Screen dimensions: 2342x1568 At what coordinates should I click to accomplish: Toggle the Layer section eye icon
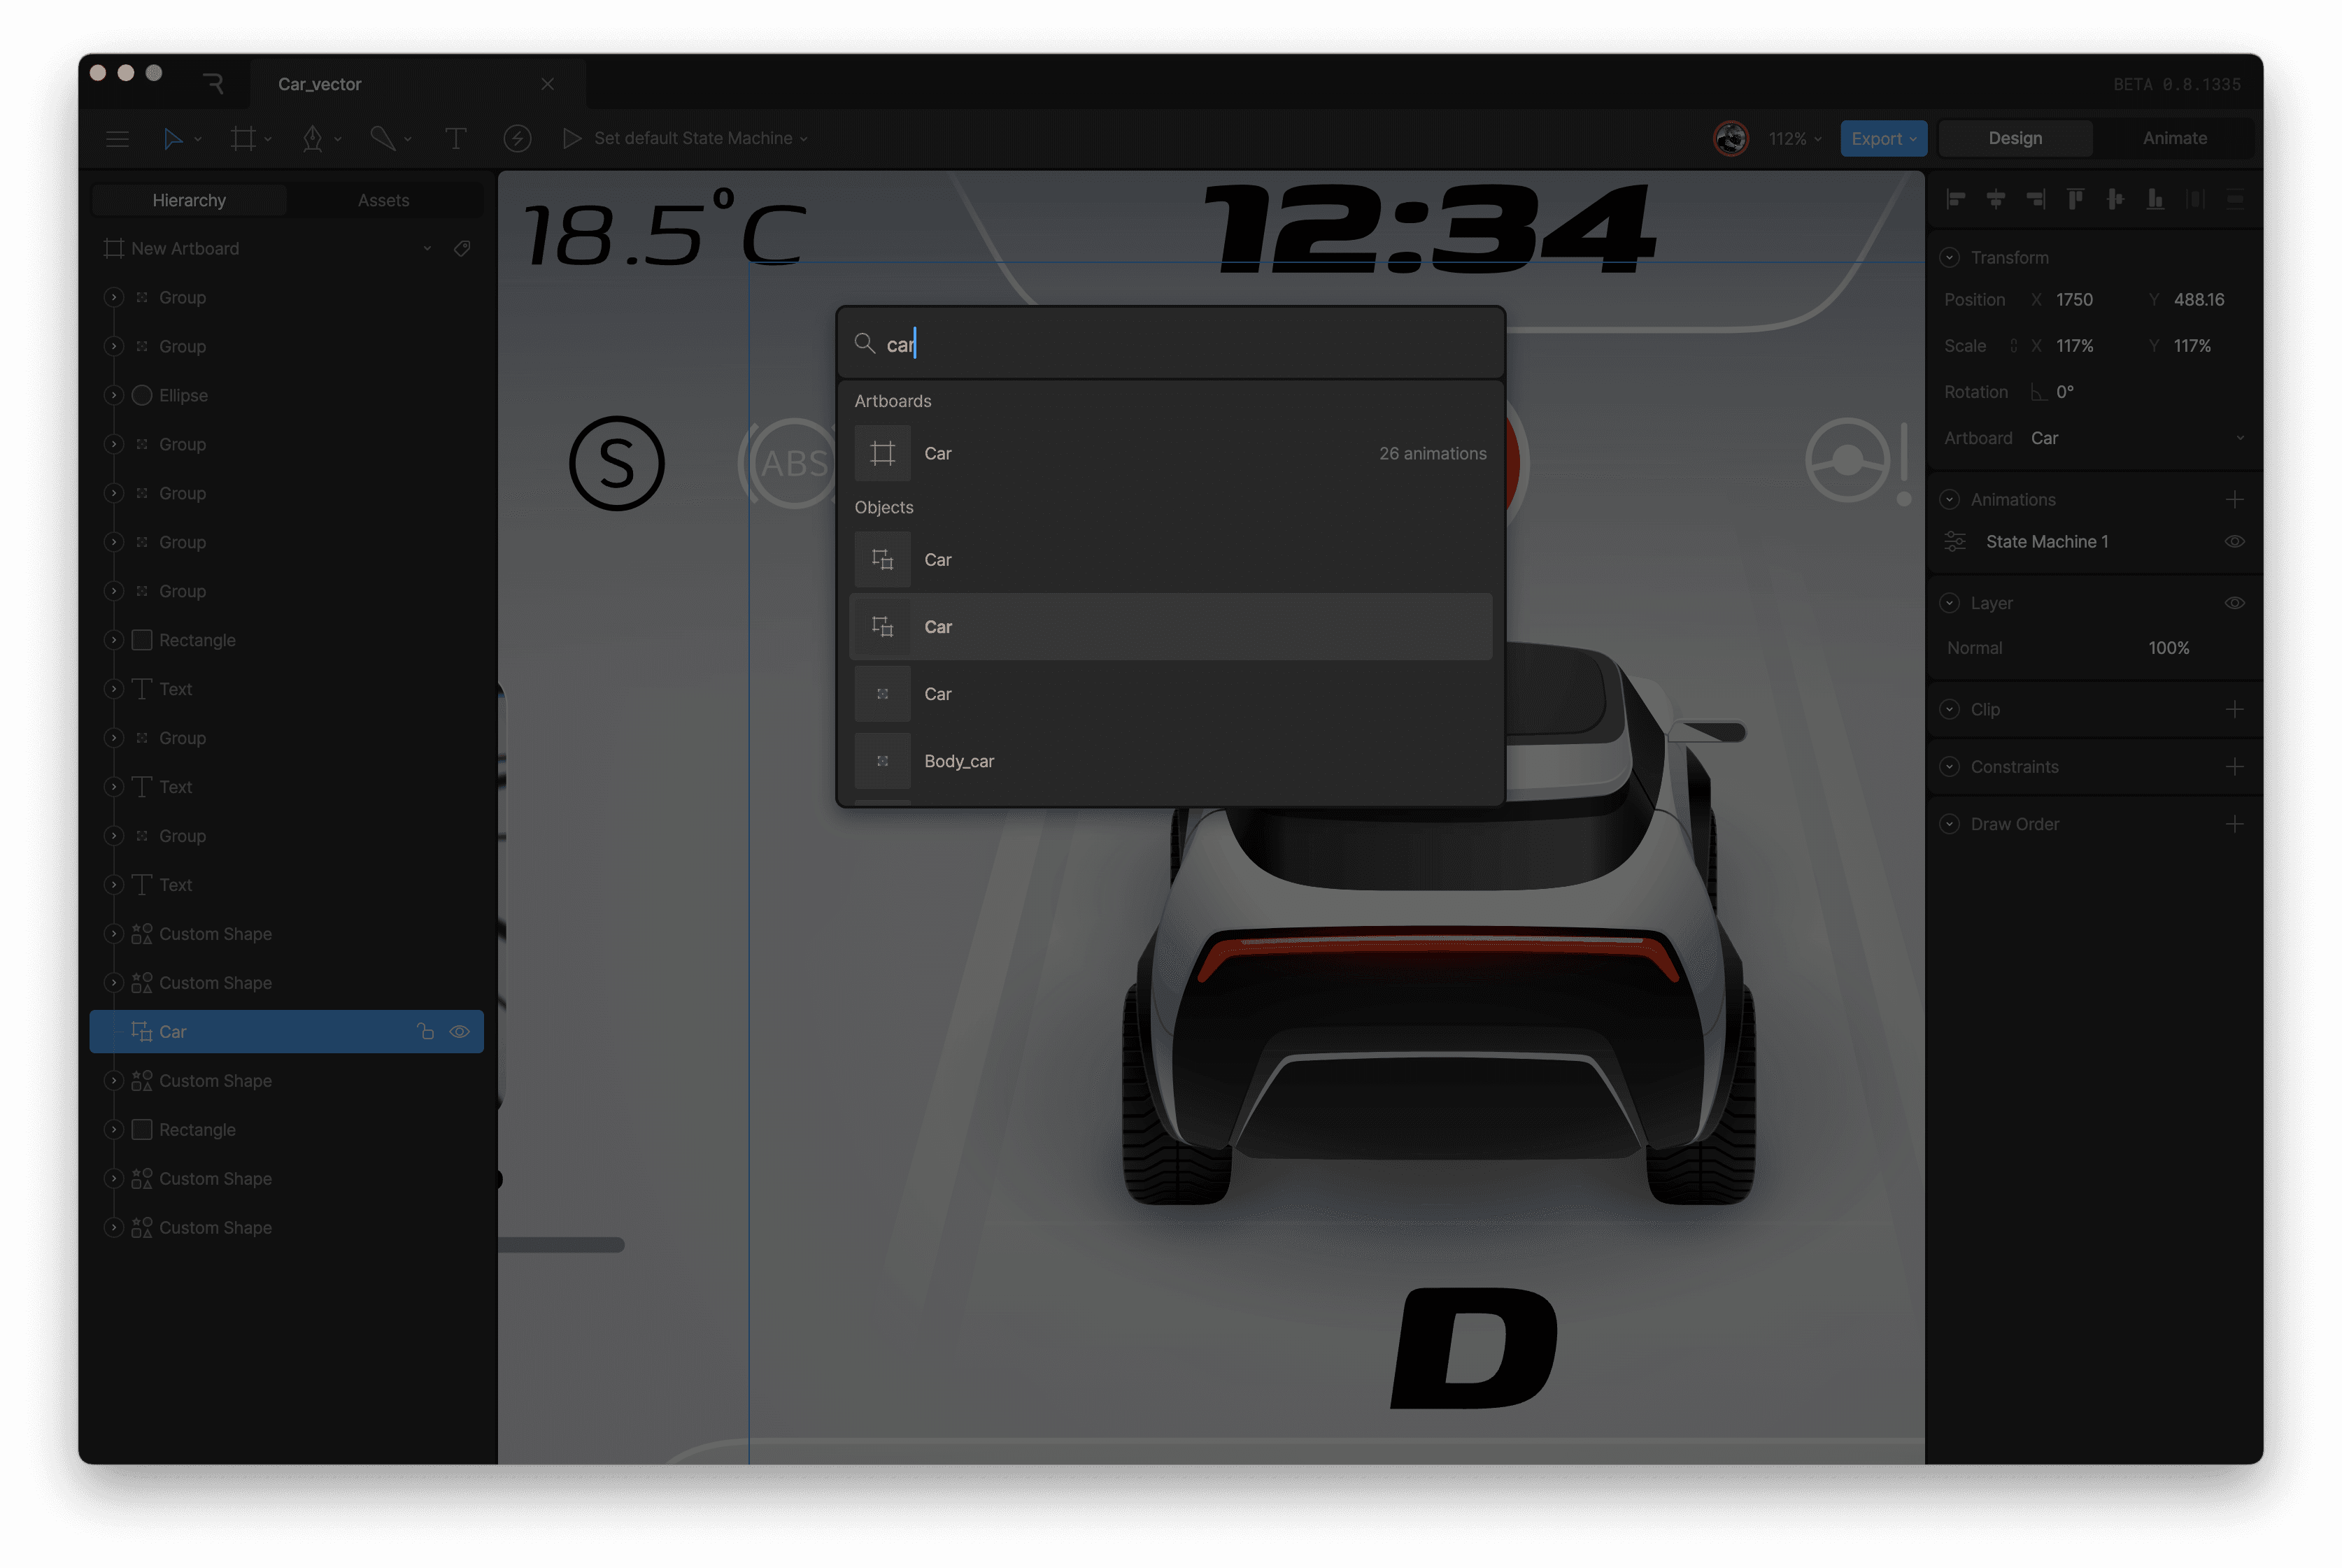pos(2234,603)
